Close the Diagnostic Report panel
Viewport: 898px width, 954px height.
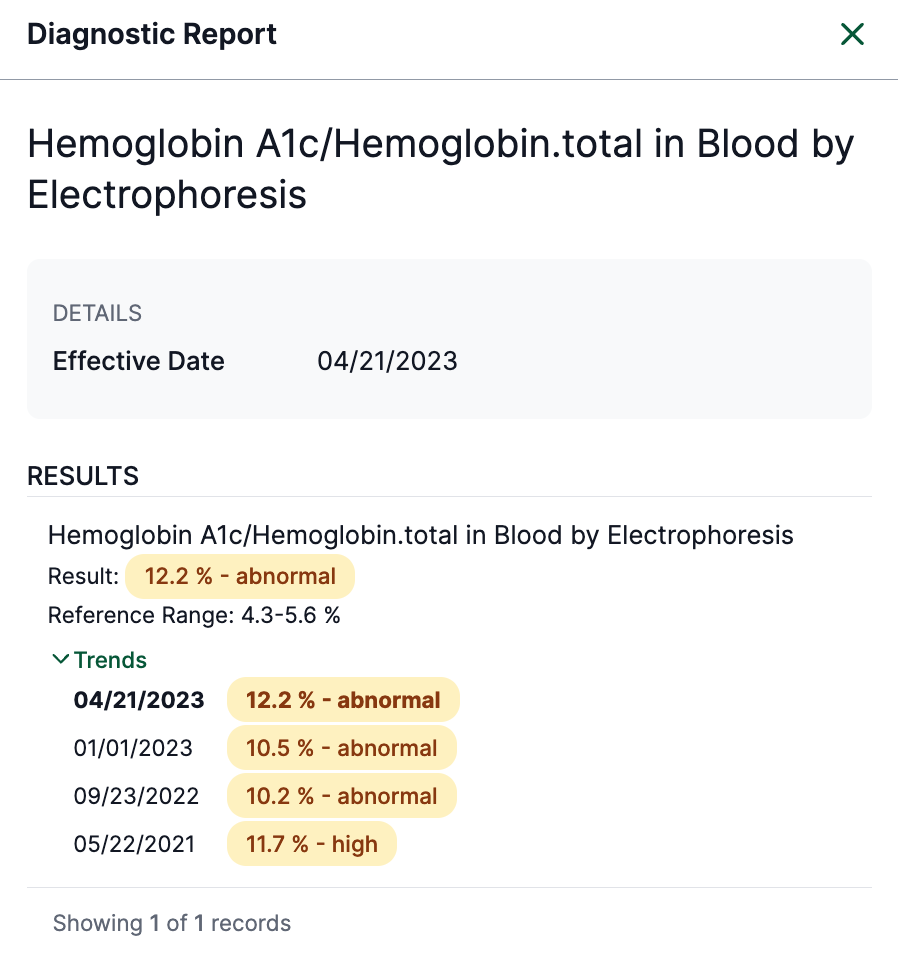tap(852, 35)
